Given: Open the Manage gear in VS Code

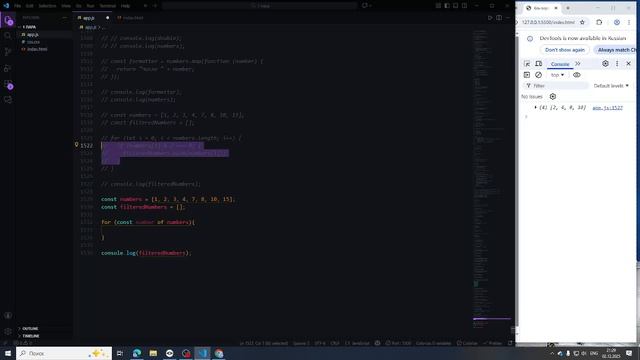Looking at the screenshot, I should 8,331.
